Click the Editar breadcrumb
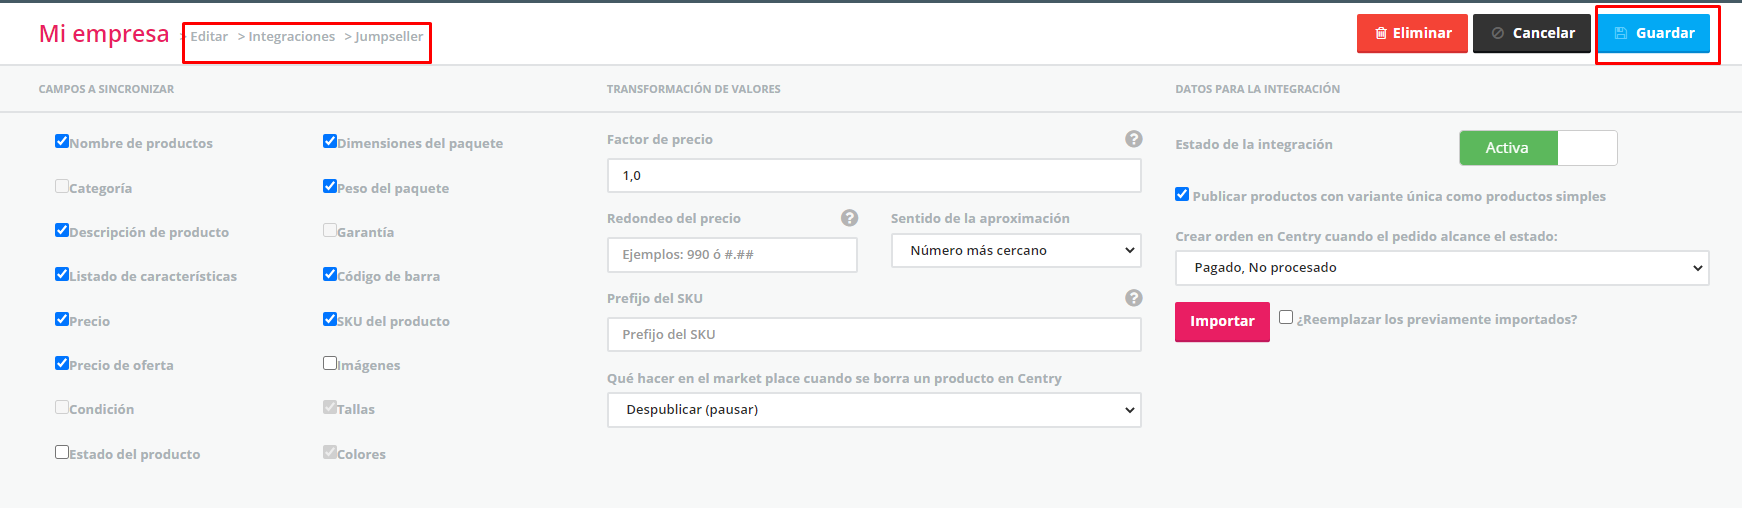The image size is (1742, 508). point(209,37)
